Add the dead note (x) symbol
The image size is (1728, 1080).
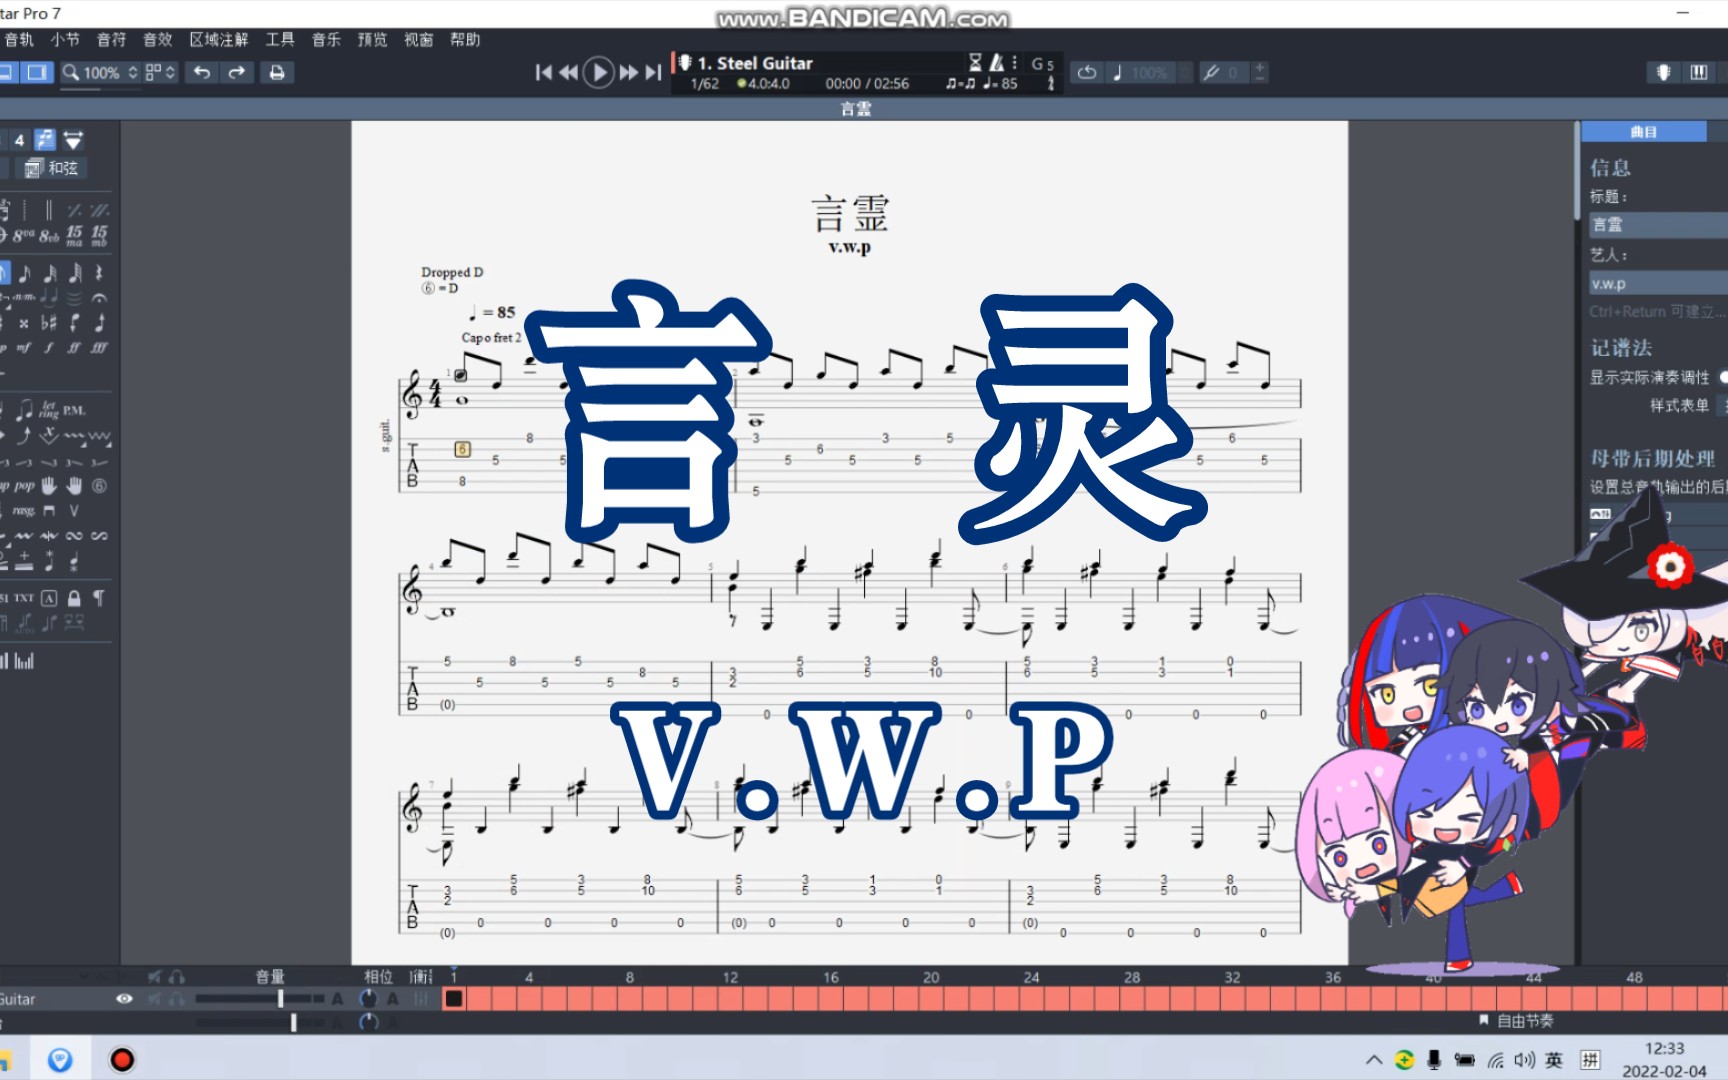(x=24, y=323)
